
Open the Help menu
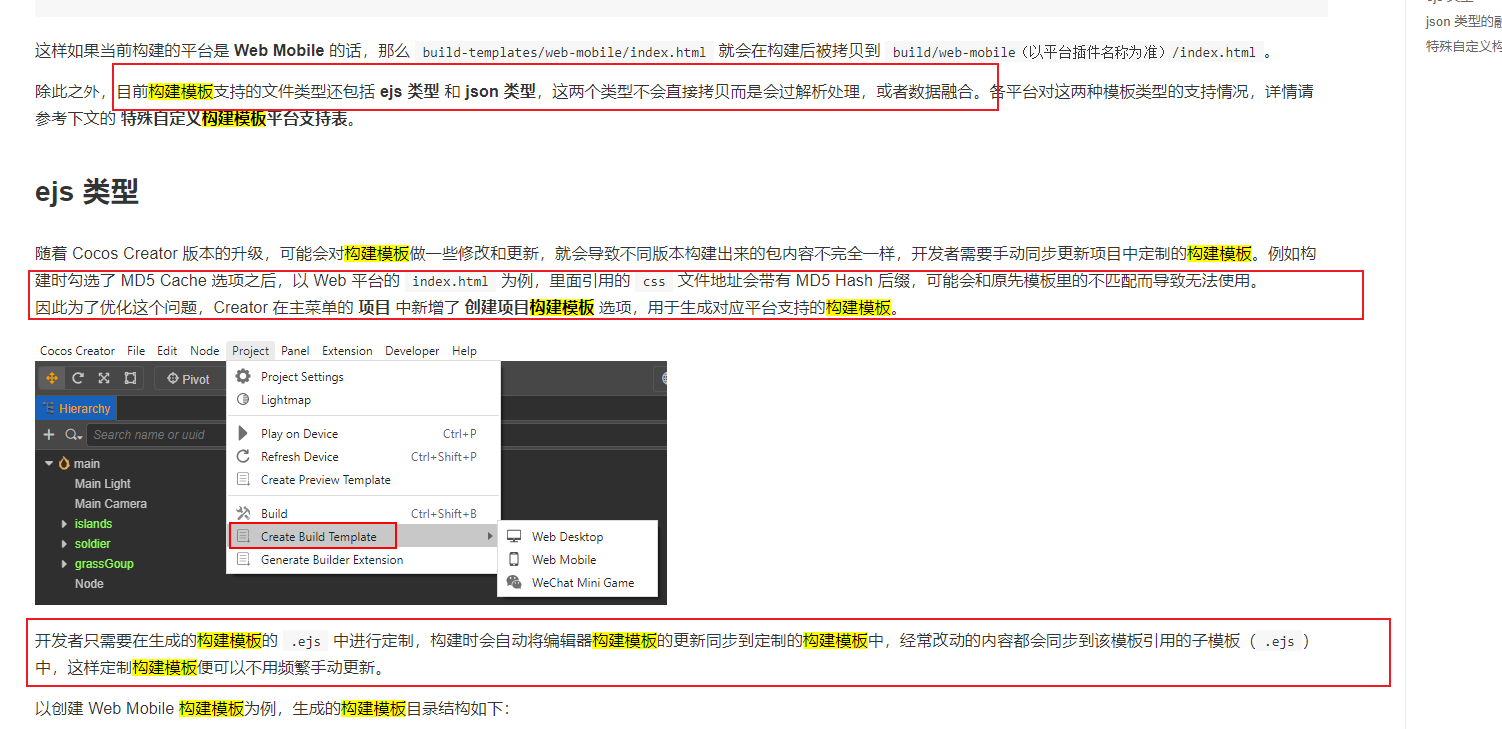(x=464, y=351)
